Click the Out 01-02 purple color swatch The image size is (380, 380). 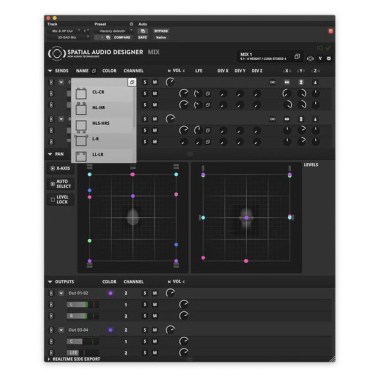click(110, 293)
